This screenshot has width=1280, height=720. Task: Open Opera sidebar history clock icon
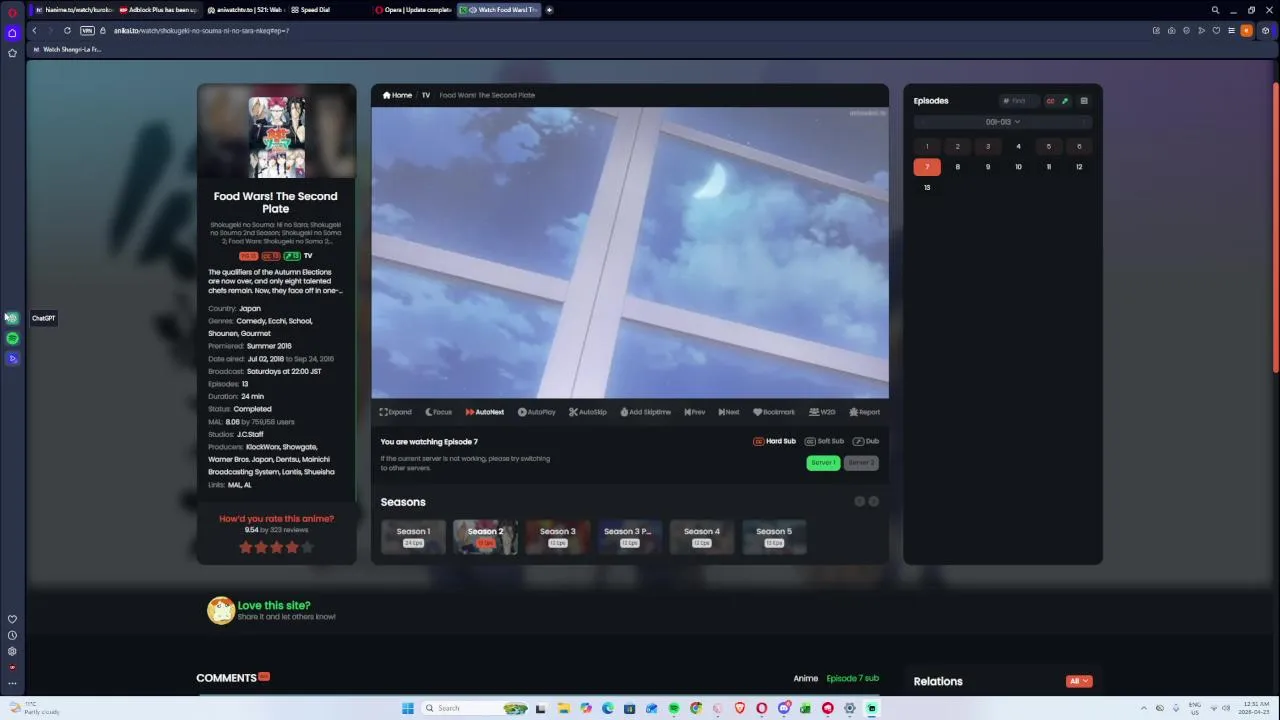point(12,635)
